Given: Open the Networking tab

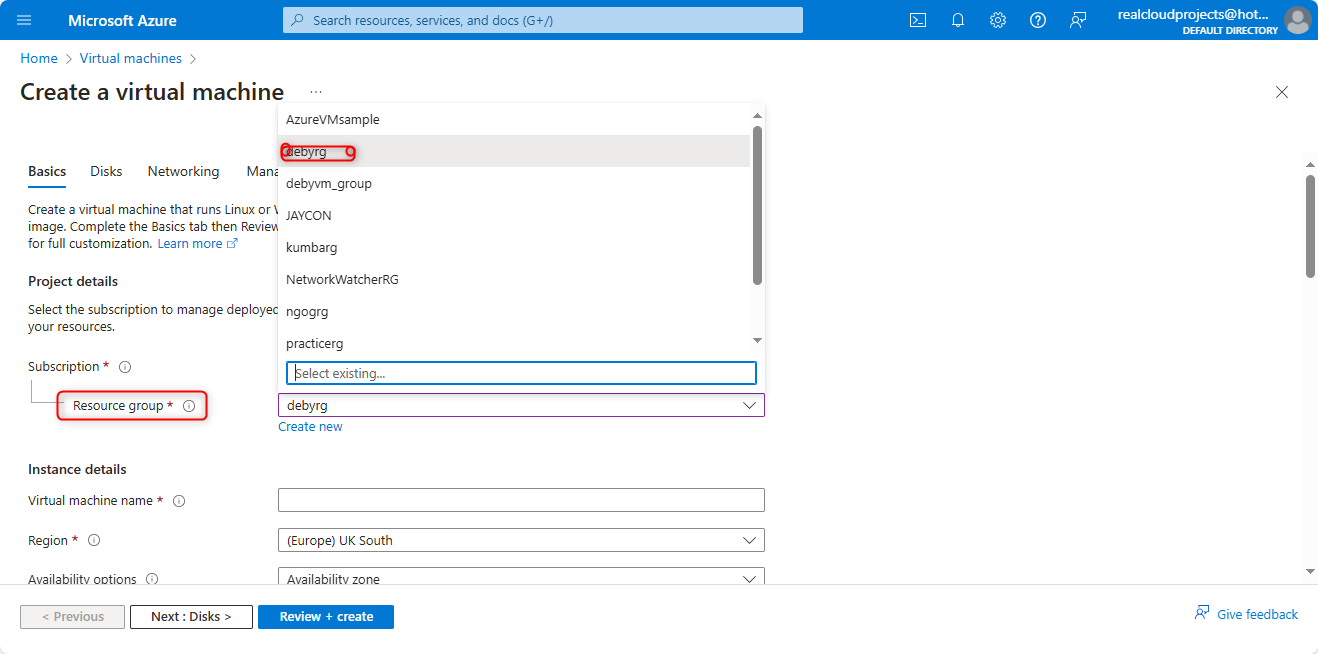Looking at the screenshot, I should tap(183, 172).
